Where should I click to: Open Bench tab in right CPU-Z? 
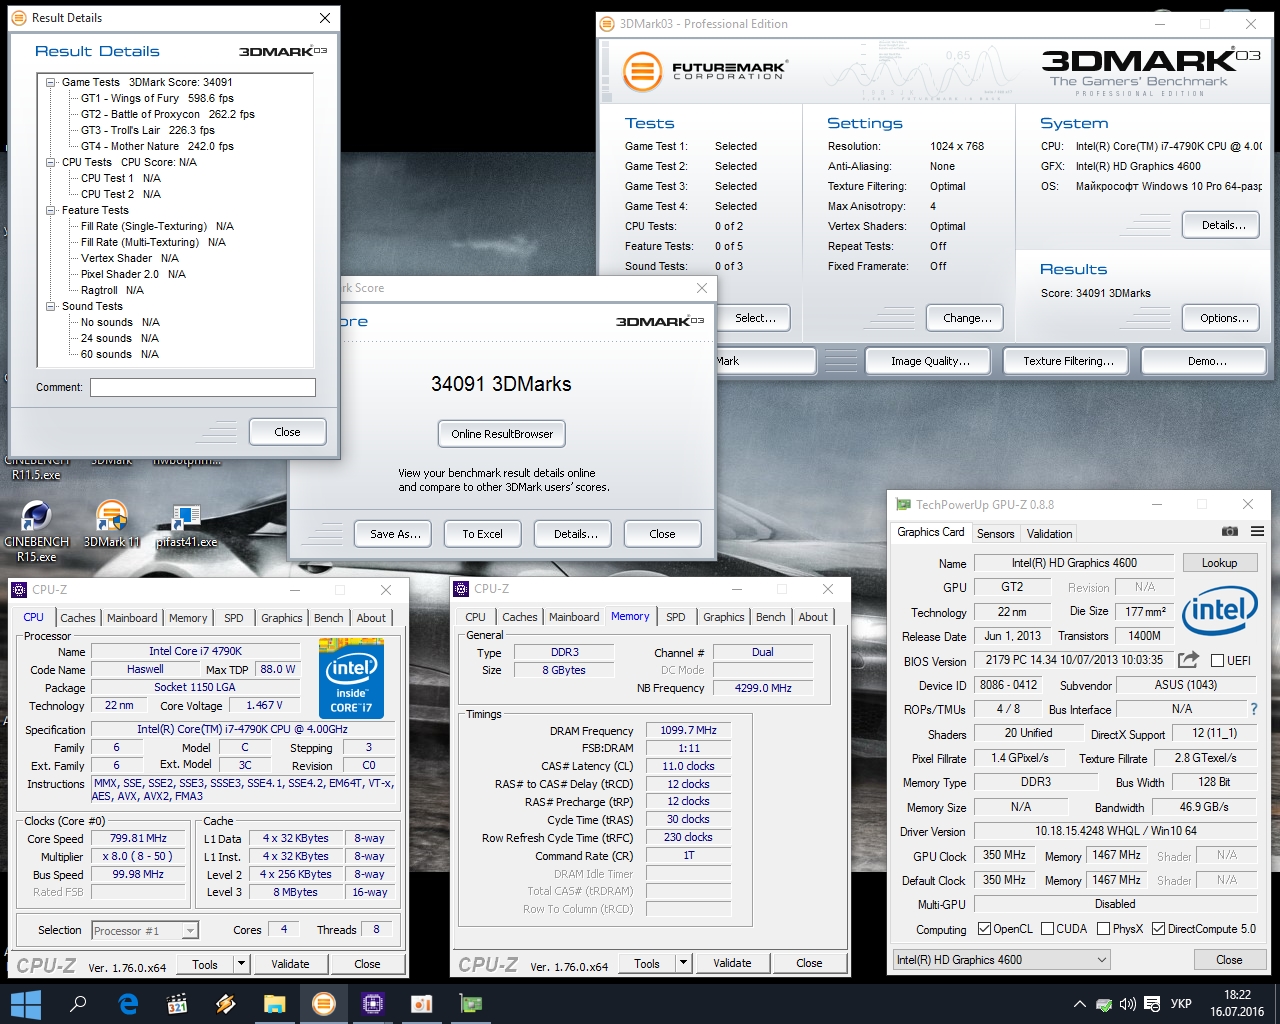[x=770, y=617]
